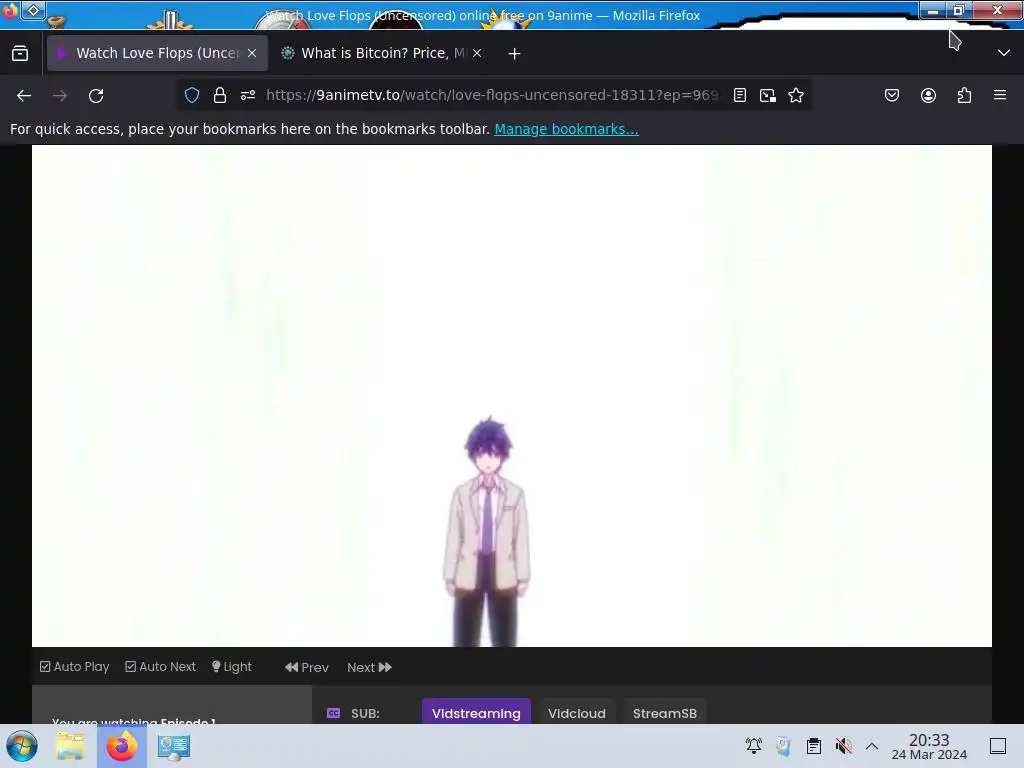This screenshot has height=768, width=1024.
Task: Open site permissions icon in address bar
Action: [248, 95]
